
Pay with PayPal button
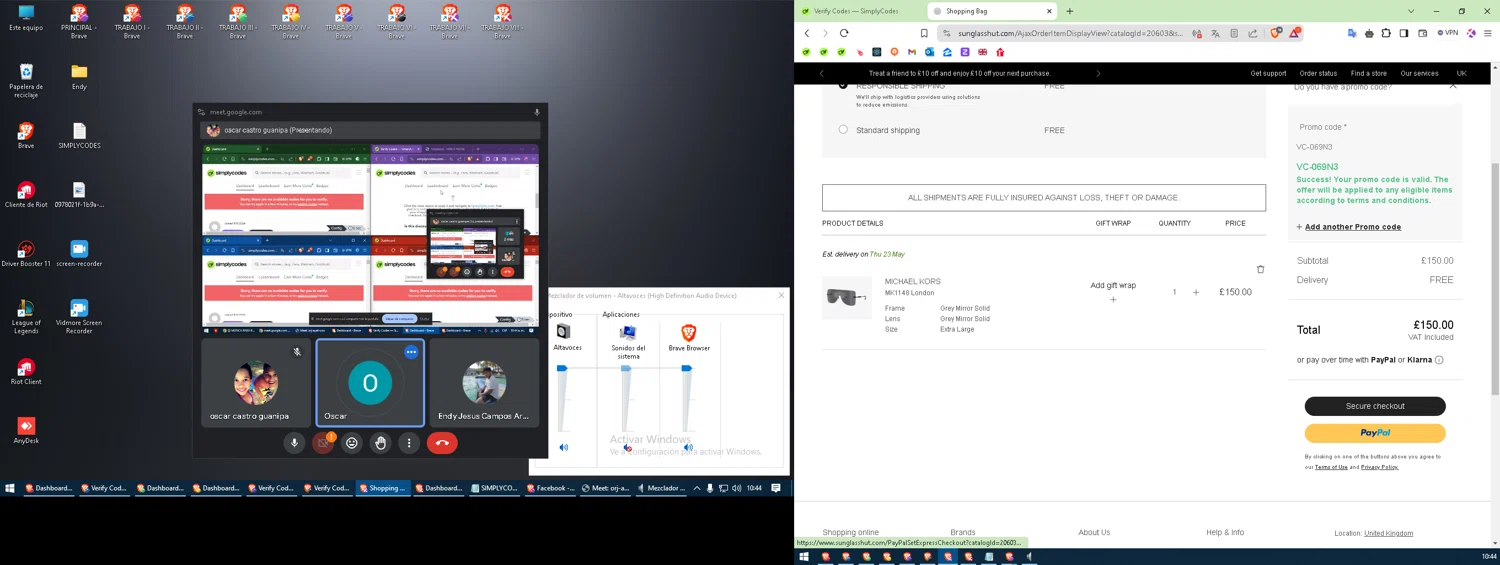pos(1375,433)
